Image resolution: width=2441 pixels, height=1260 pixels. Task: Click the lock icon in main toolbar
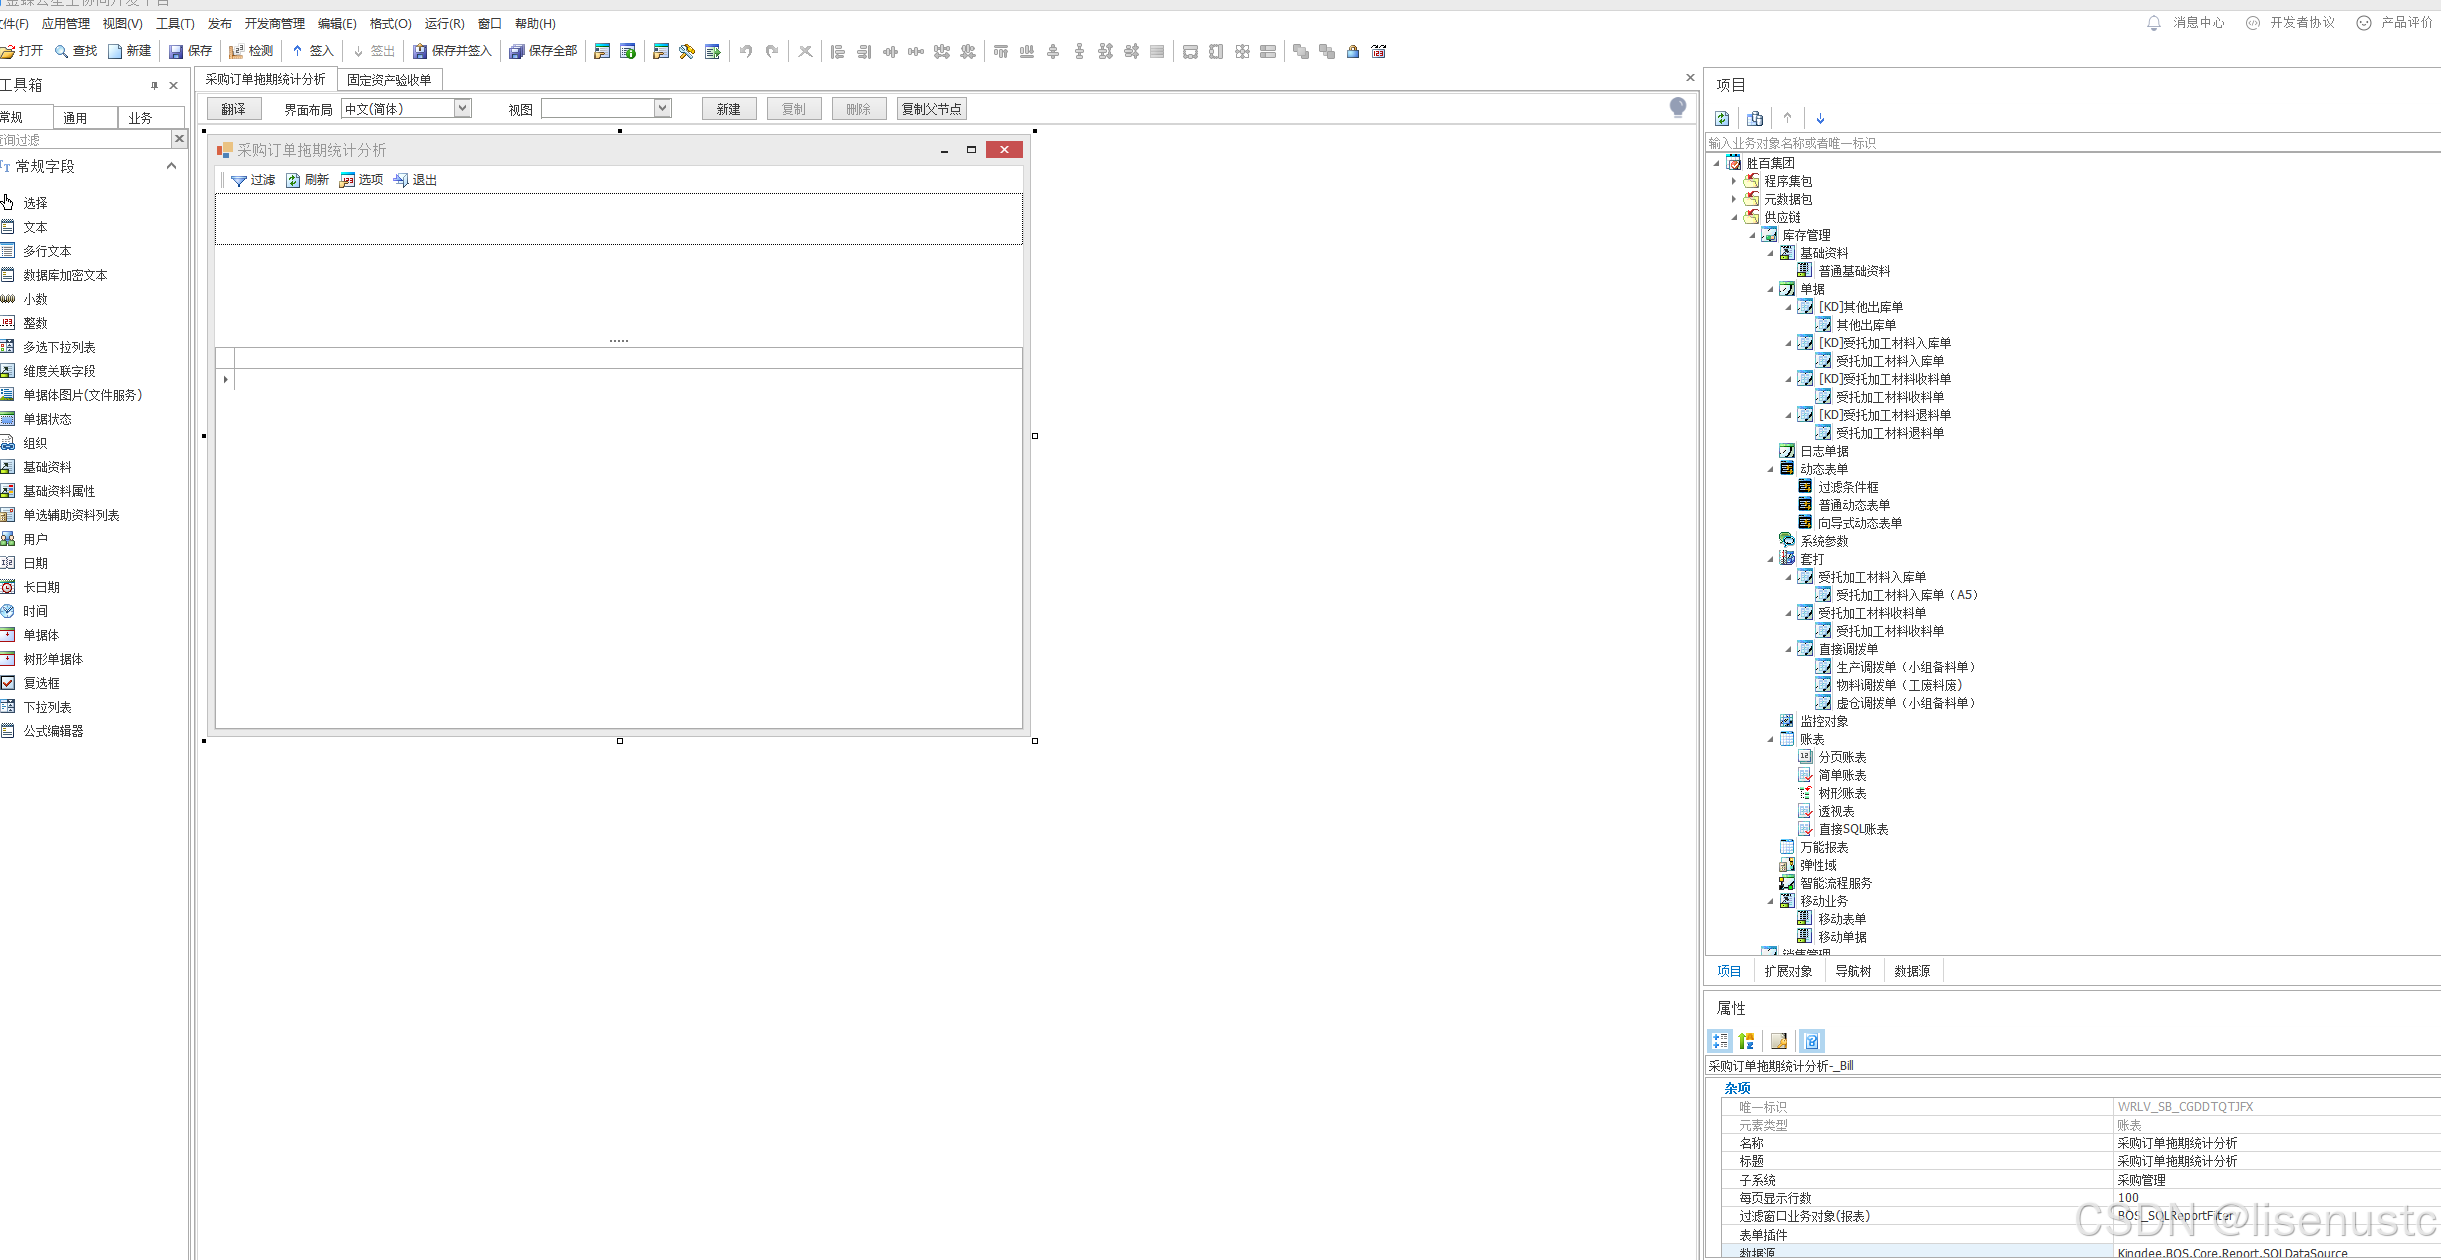(1353, 51)
